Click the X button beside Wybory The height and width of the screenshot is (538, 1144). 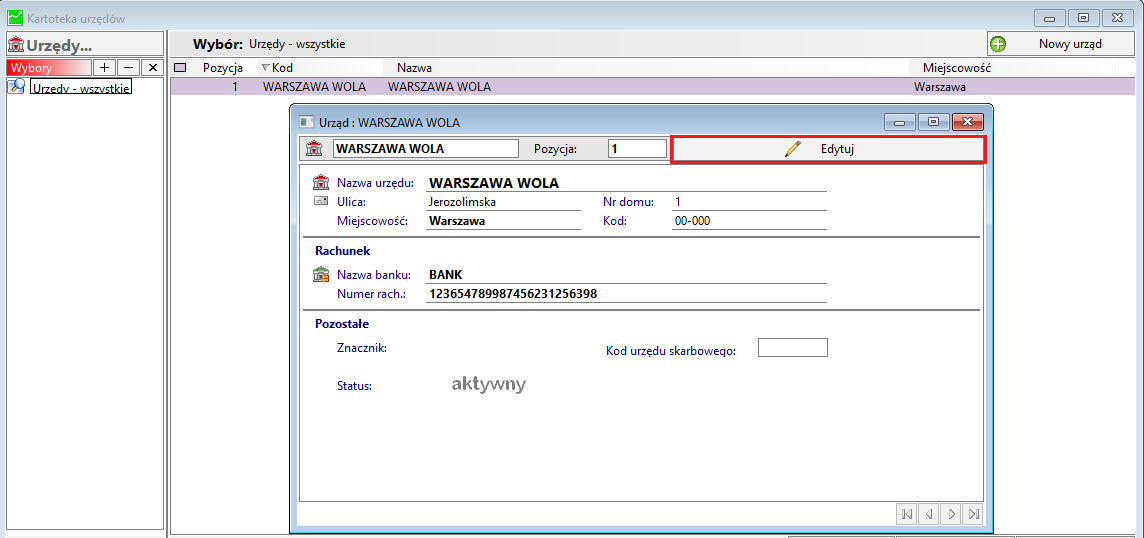pyautogui.click(x=152, y=67)
